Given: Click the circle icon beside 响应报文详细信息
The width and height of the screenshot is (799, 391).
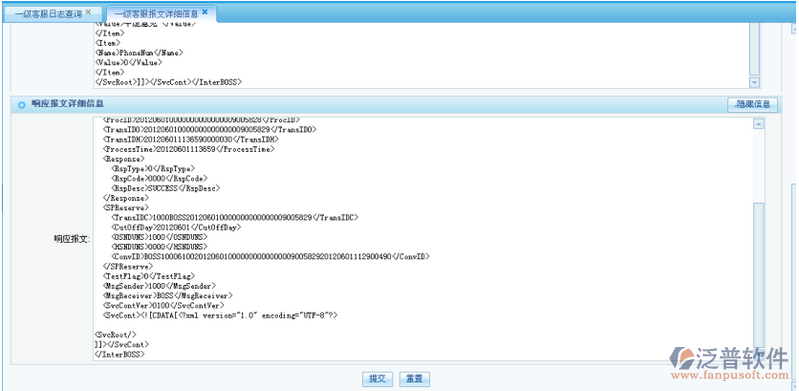Looking at the screenshot, I should [x=21, y=105].
